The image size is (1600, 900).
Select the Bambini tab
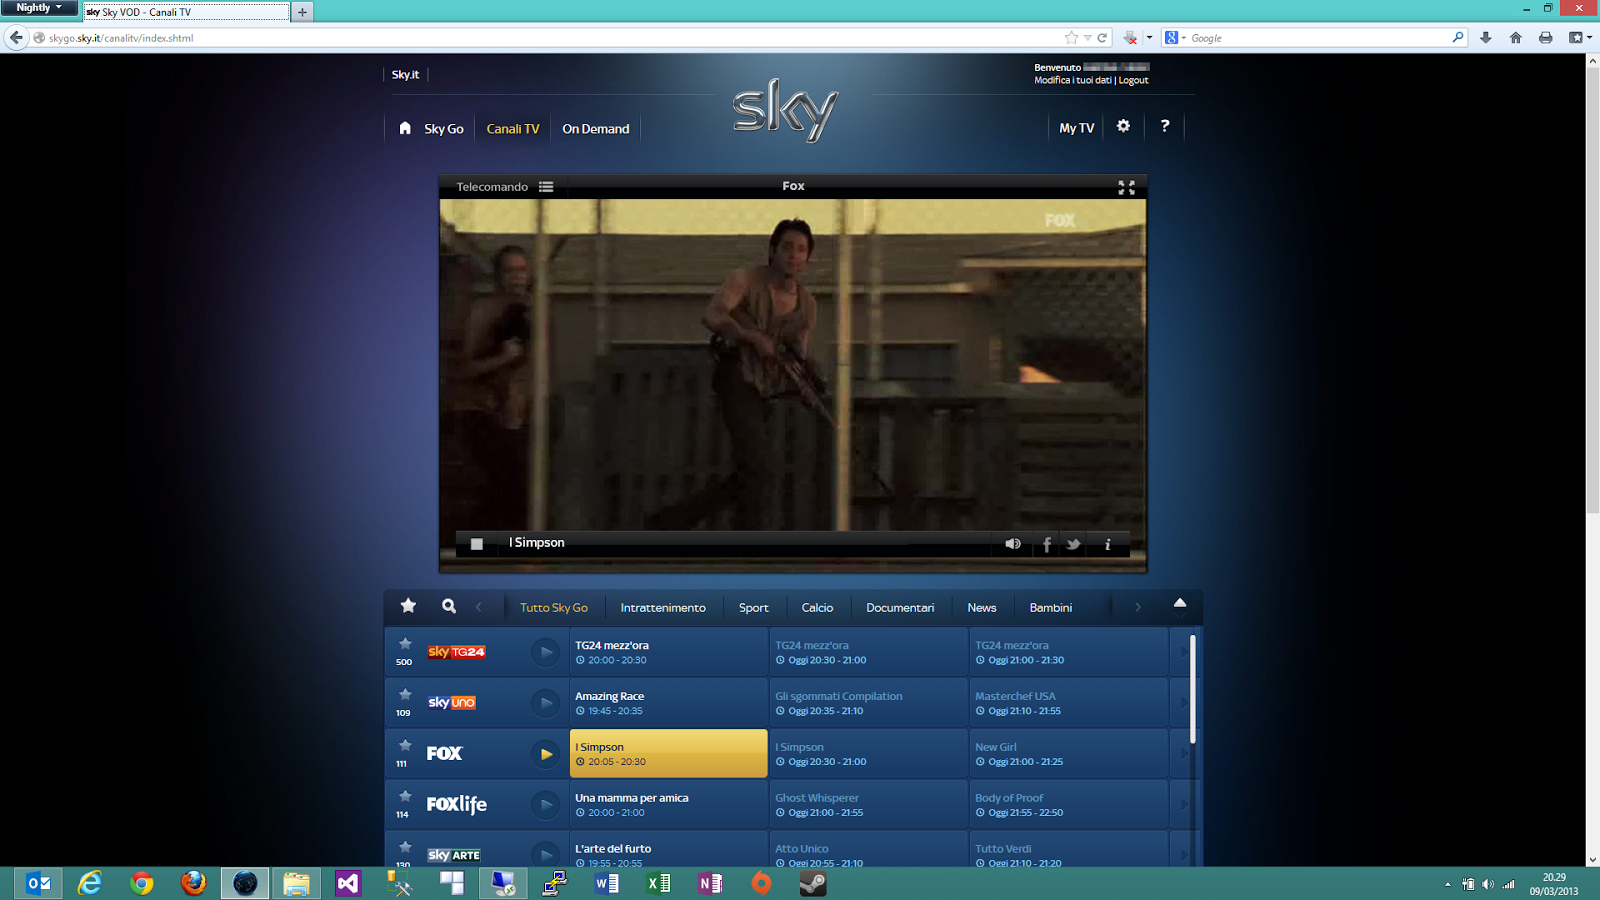click(x=1051, y=607)
